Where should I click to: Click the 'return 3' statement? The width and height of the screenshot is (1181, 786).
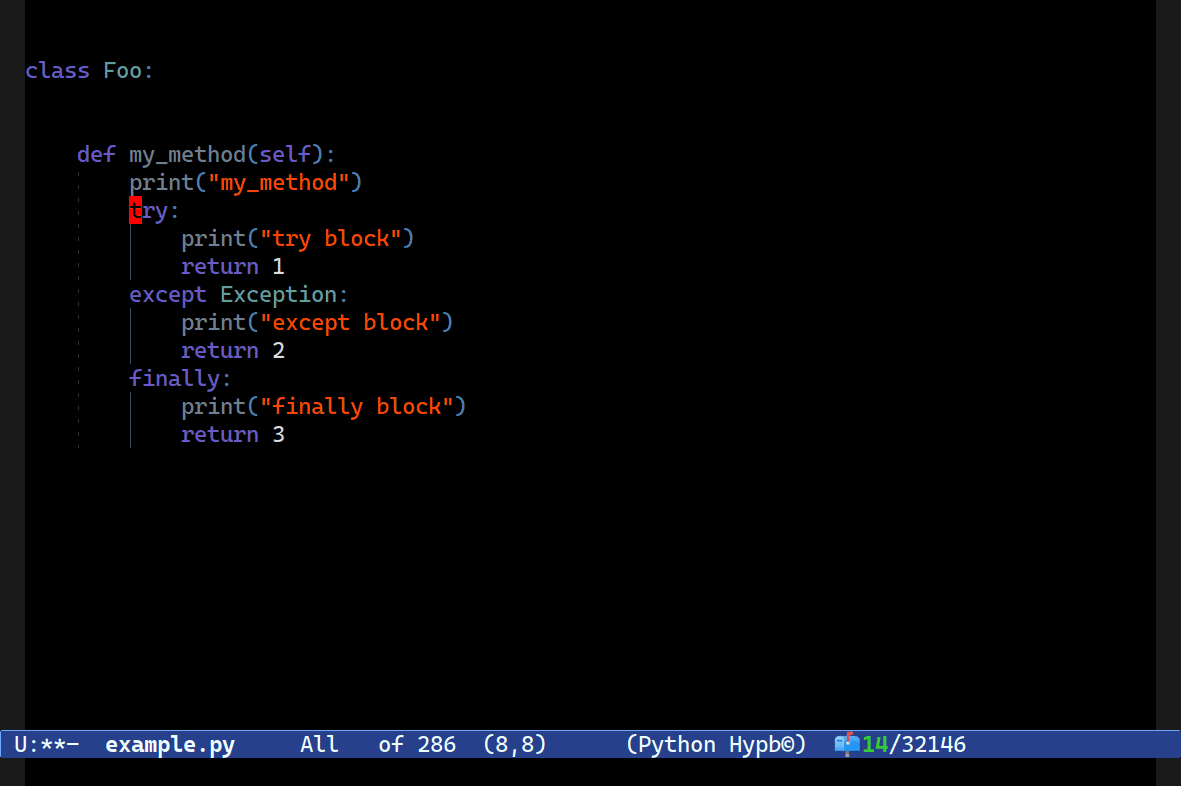233,435
